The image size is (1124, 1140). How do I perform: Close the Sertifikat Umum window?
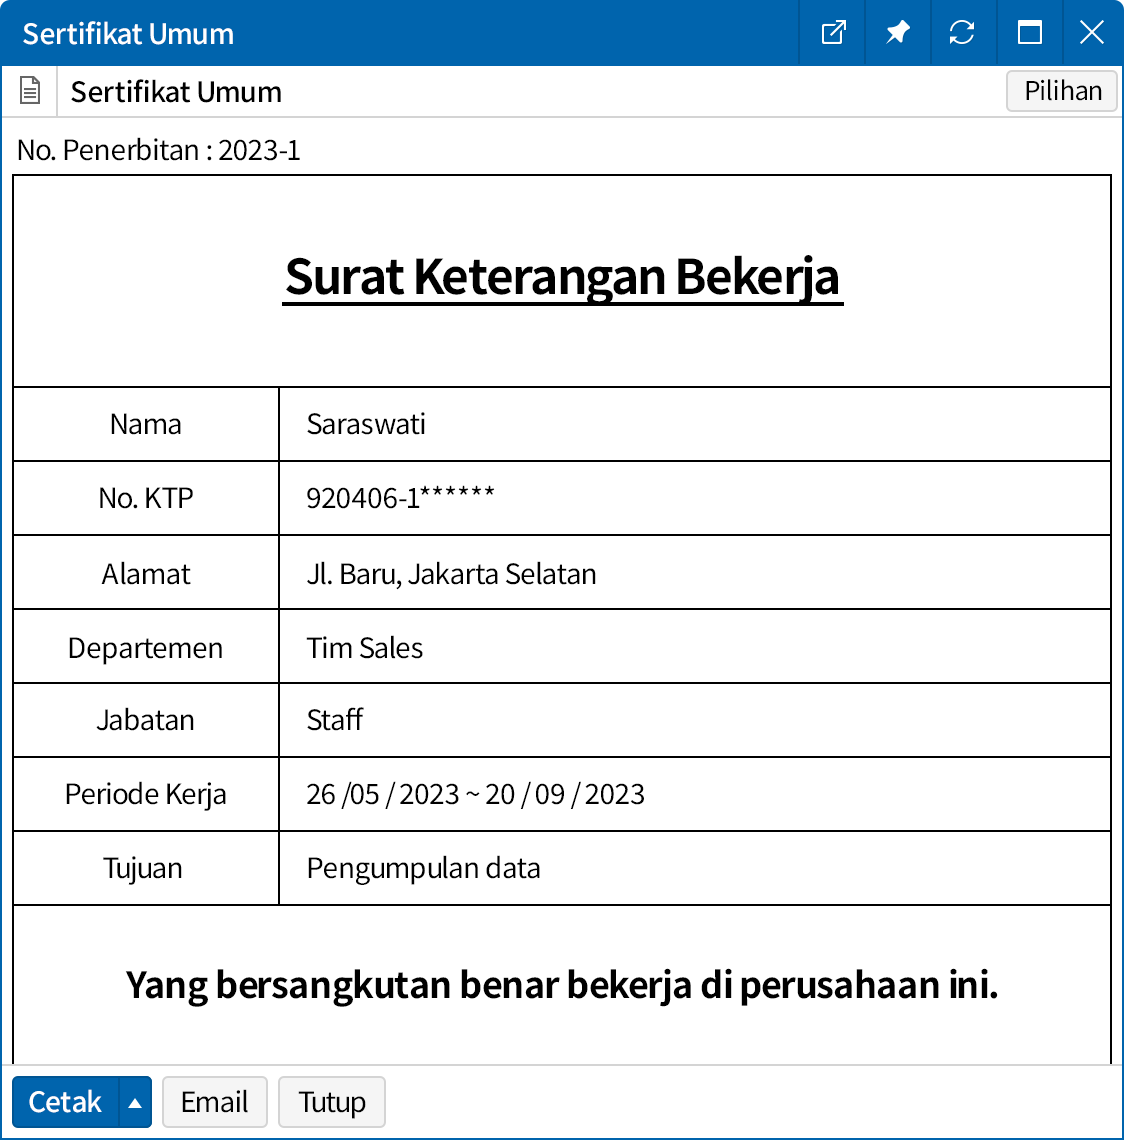[x=1092, y=33]
